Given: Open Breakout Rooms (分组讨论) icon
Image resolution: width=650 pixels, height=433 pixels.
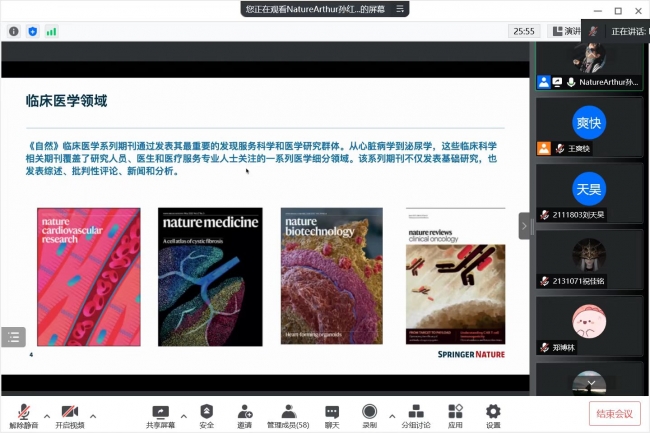Looking at the screenshot, I should [414, 416].
